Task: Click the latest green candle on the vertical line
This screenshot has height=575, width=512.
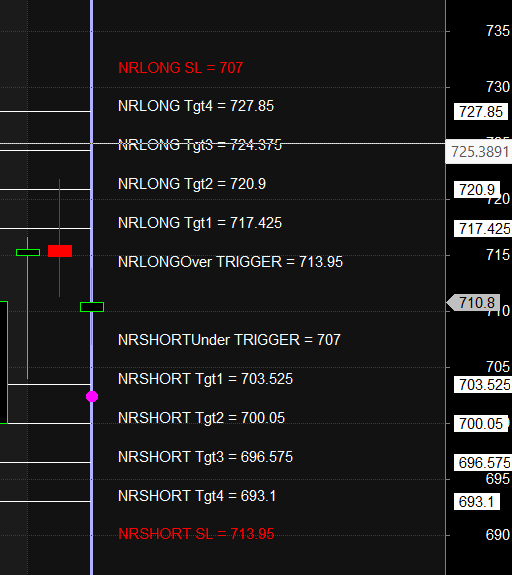Action: (92, 307)
